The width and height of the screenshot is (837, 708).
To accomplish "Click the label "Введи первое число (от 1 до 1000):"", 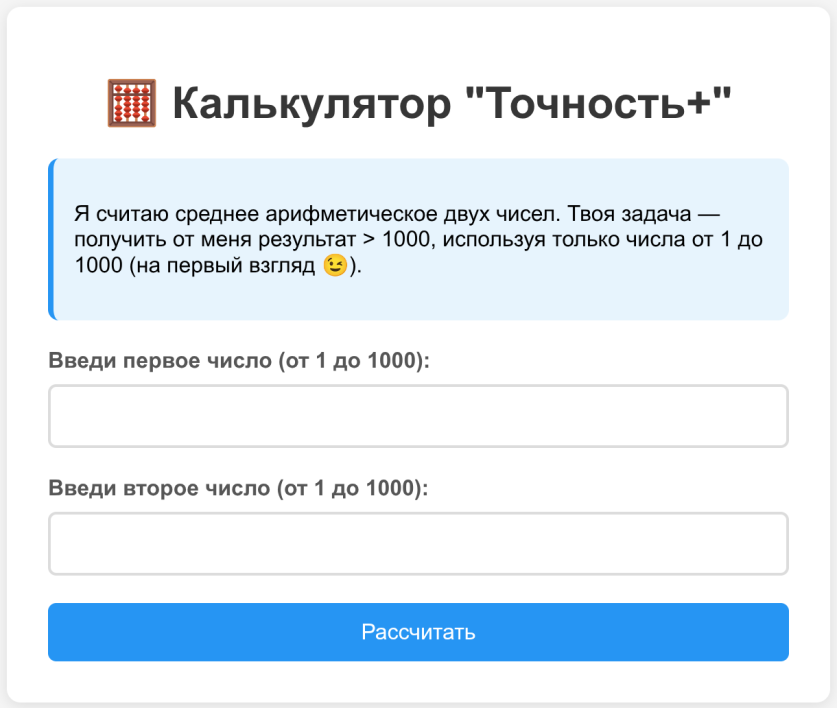I will (x=239, y=360).
